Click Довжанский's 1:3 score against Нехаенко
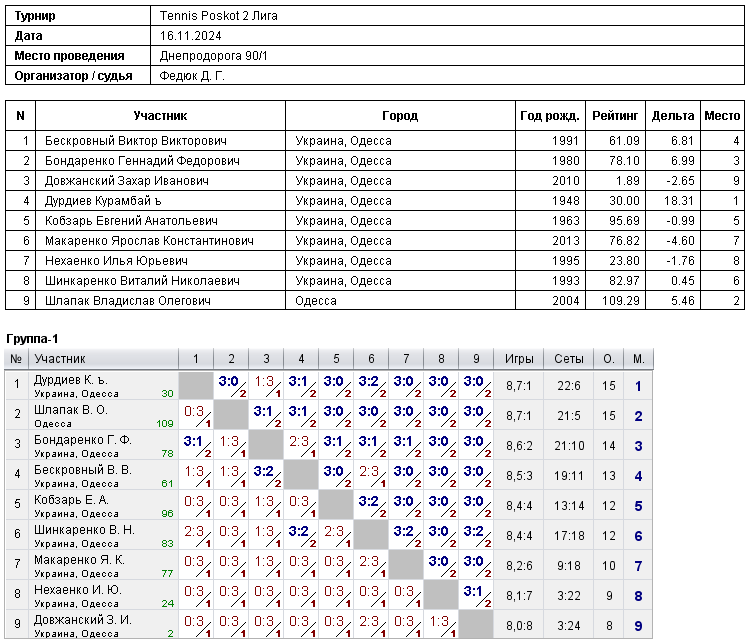 [441, 626]
